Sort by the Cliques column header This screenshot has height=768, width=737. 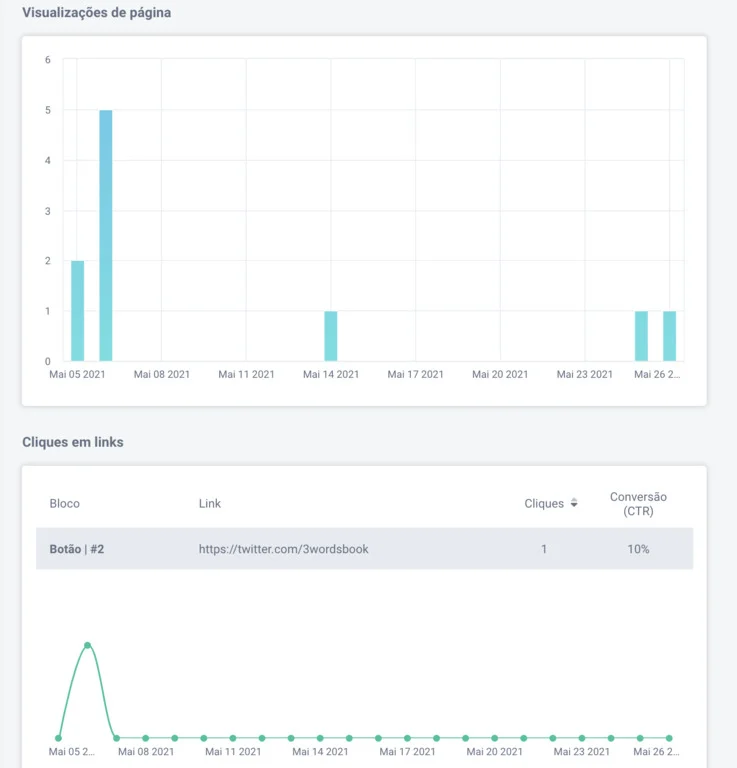pos(544,504)
